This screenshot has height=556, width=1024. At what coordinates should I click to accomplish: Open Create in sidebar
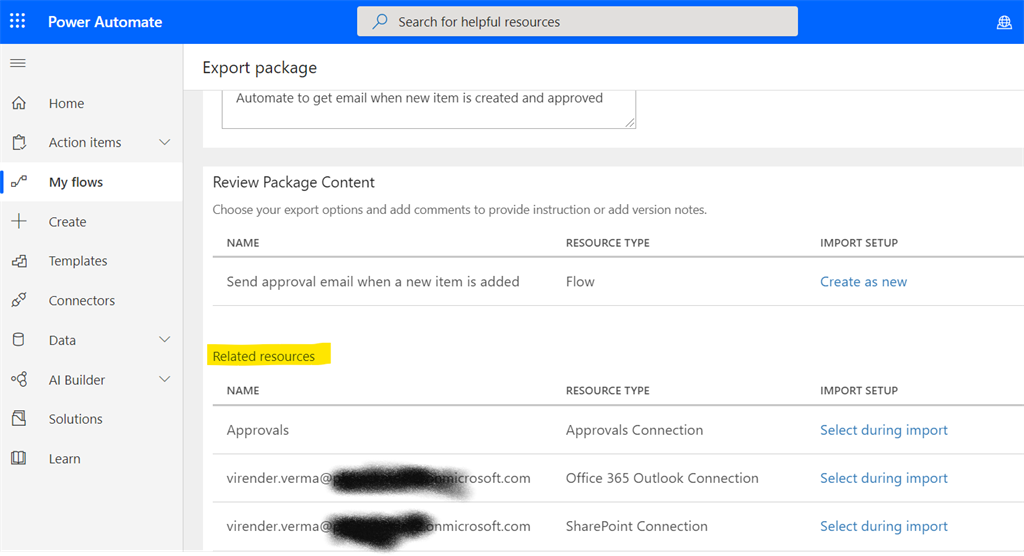67,221
